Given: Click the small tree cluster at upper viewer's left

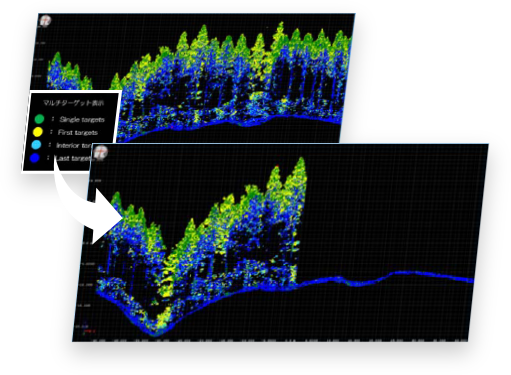Looking at the screenshot, I should [68, 72].
